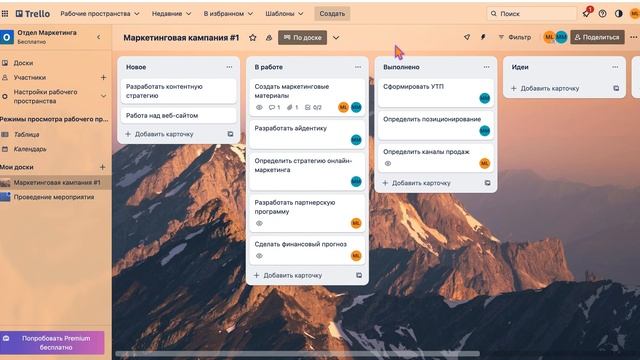This screenshot has width=640, height=360.
Task: Open card Разработать контентную стратегию
Action: pyautogui.click(x=178, y=91)
